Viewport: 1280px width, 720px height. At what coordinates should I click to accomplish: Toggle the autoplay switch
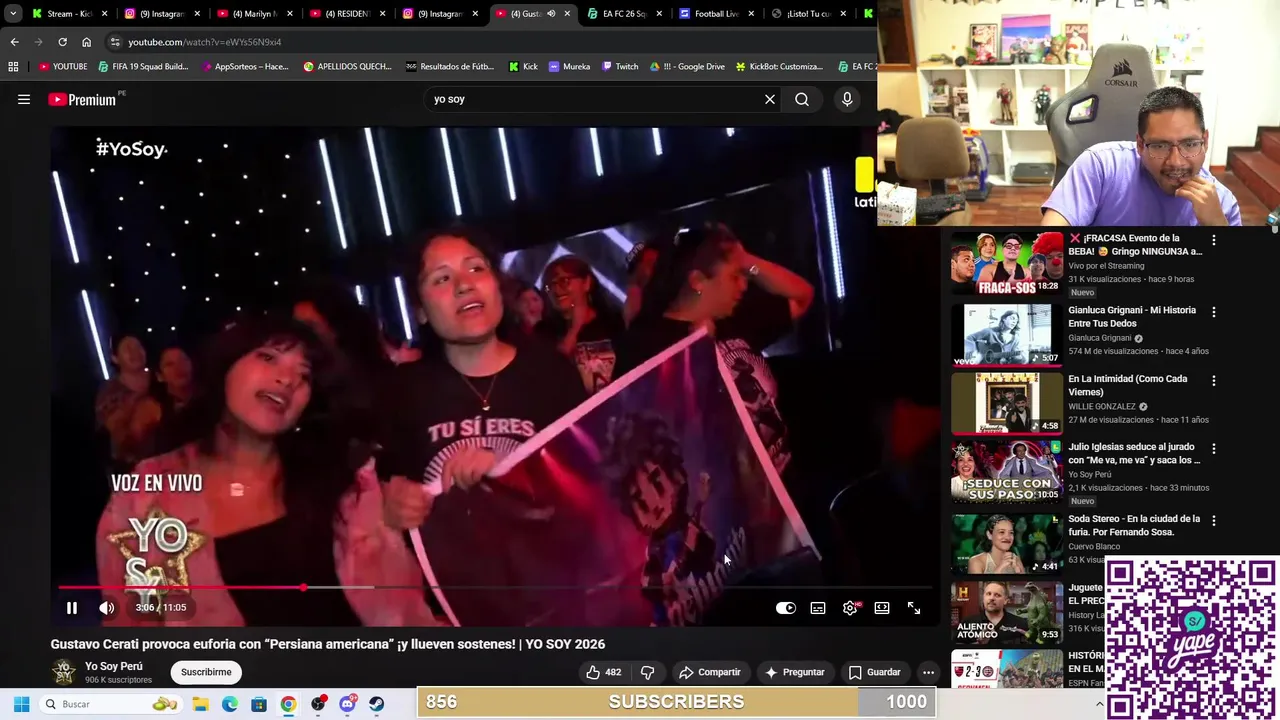click(786, 608)
